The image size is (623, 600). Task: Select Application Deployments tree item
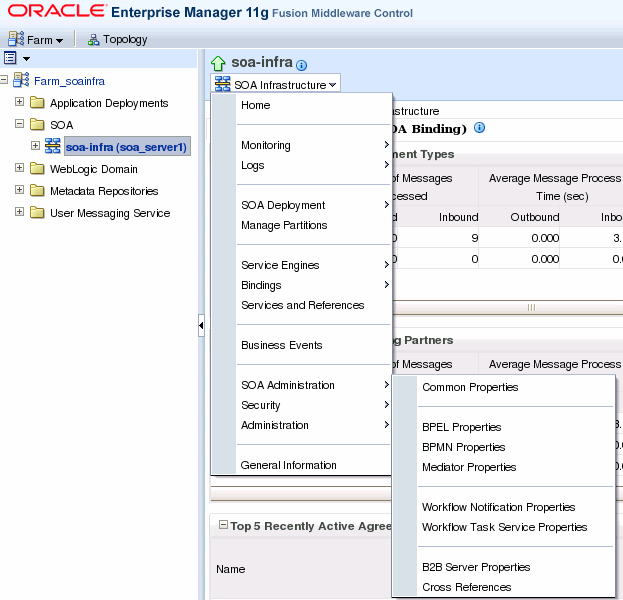tap(109, 103)
